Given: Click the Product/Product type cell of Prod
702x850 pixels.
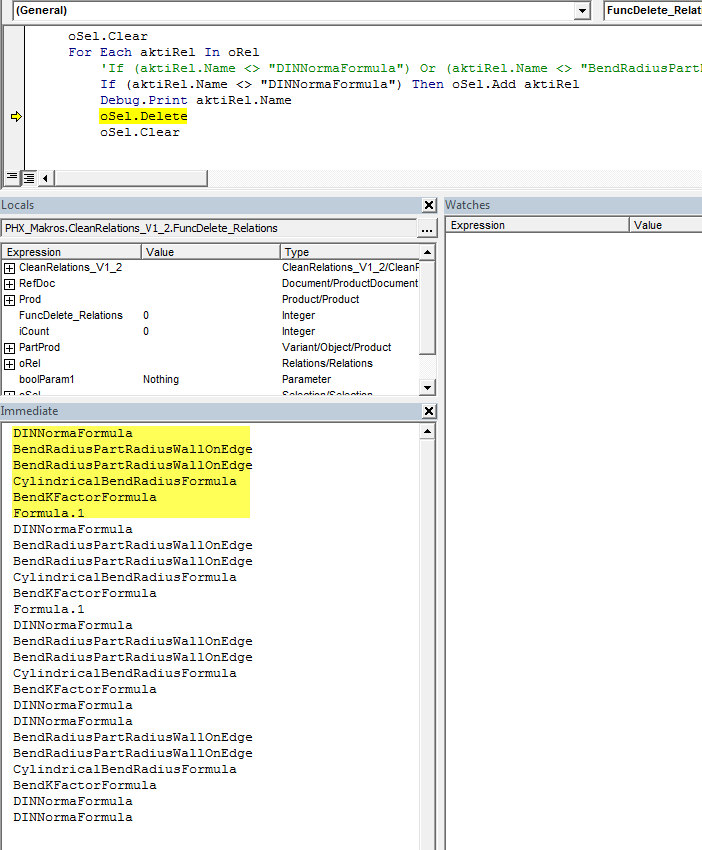Looking at the screenshot, I should [x=320, y=299].
